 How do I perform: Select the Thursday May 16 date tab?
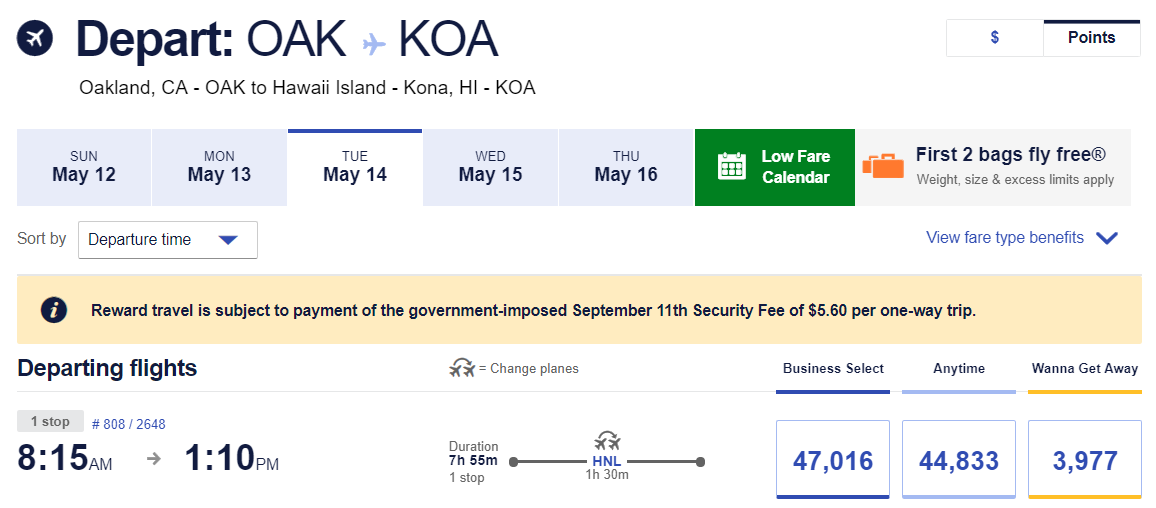[626, 167]
